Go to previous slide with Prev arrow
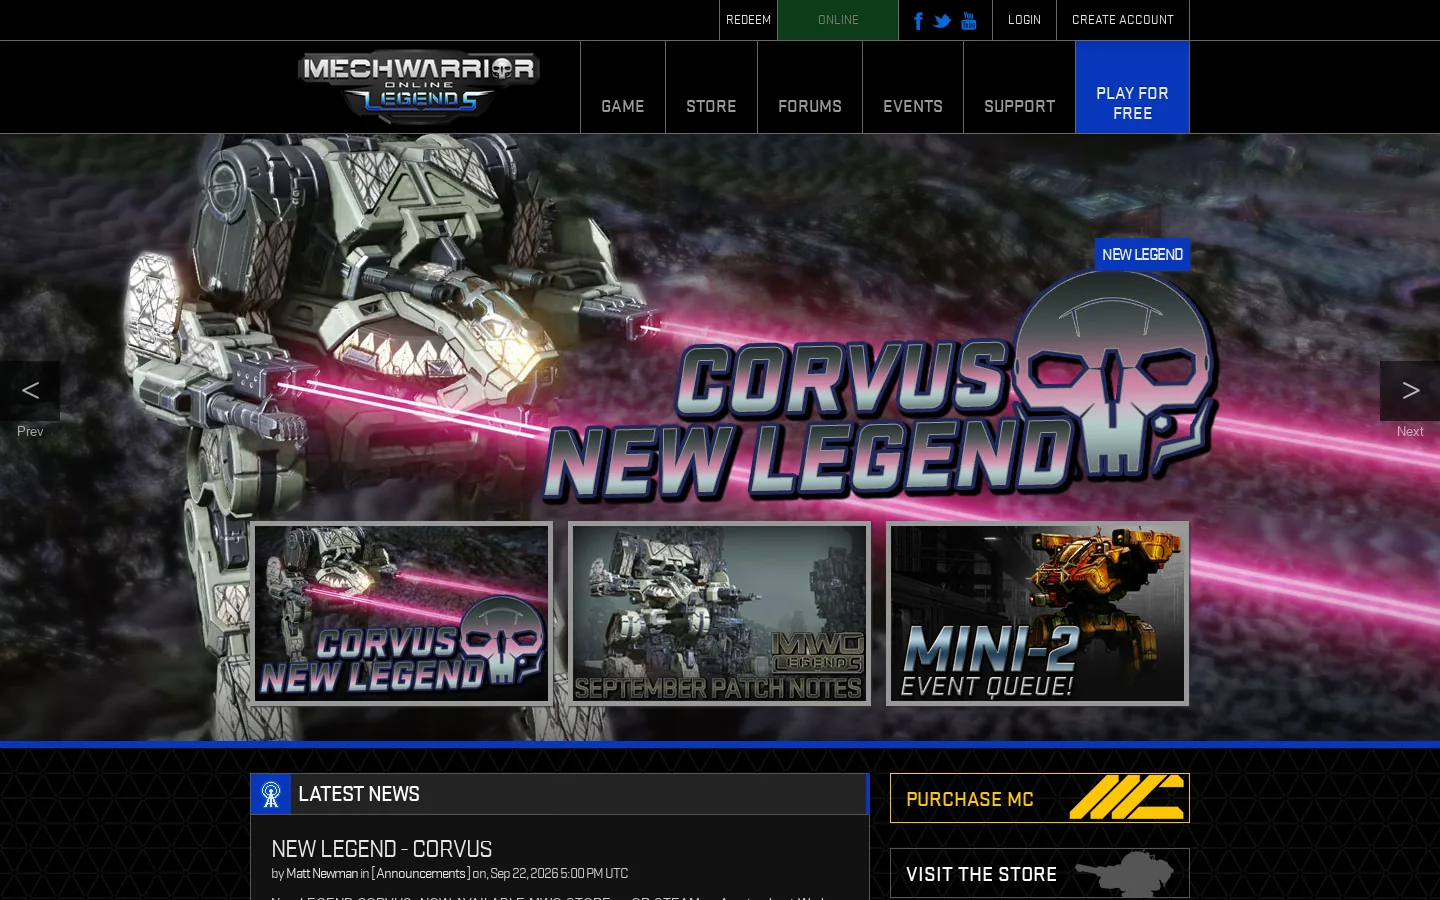This screenshot has height=900, width=1440. pos(30,391)
